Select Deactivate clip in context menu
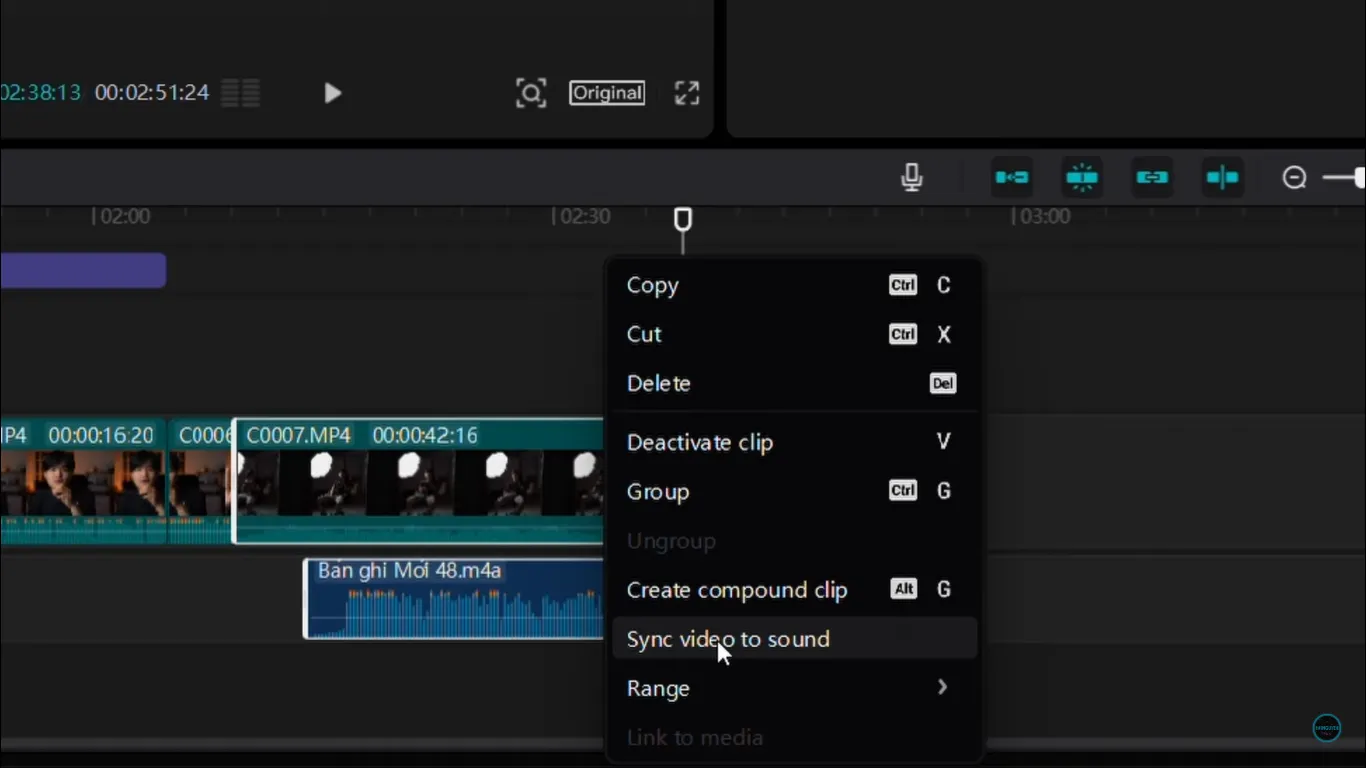 click(700, 442)
